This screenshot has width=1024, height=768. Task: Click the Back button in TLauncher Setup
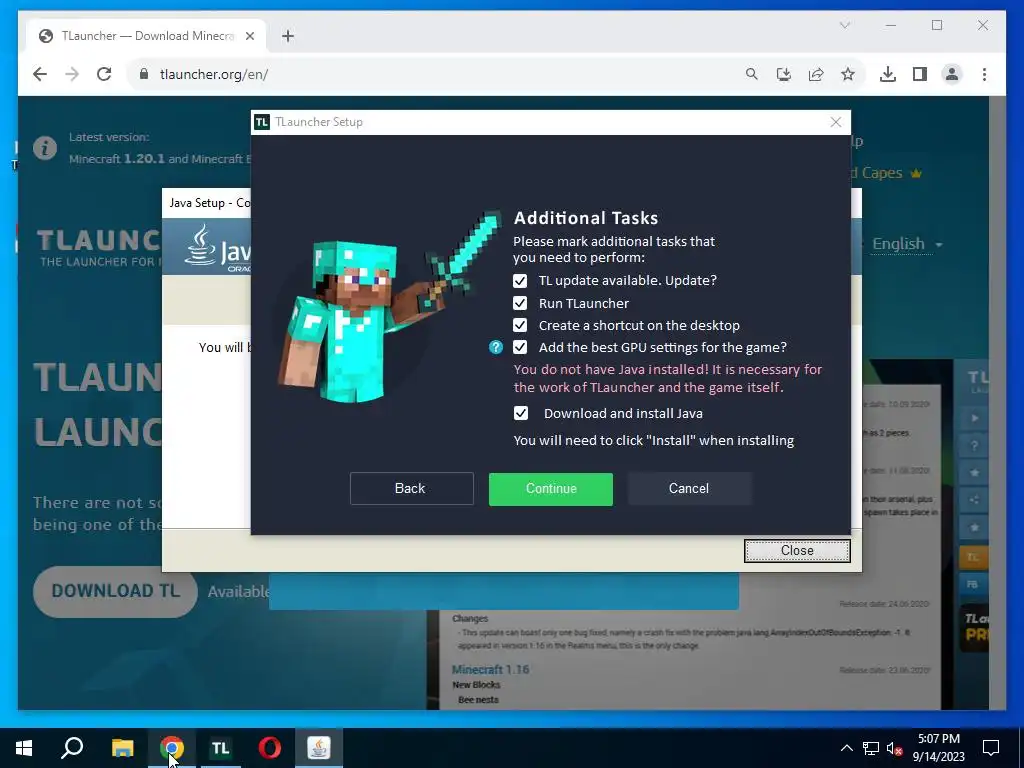point(411,488)
